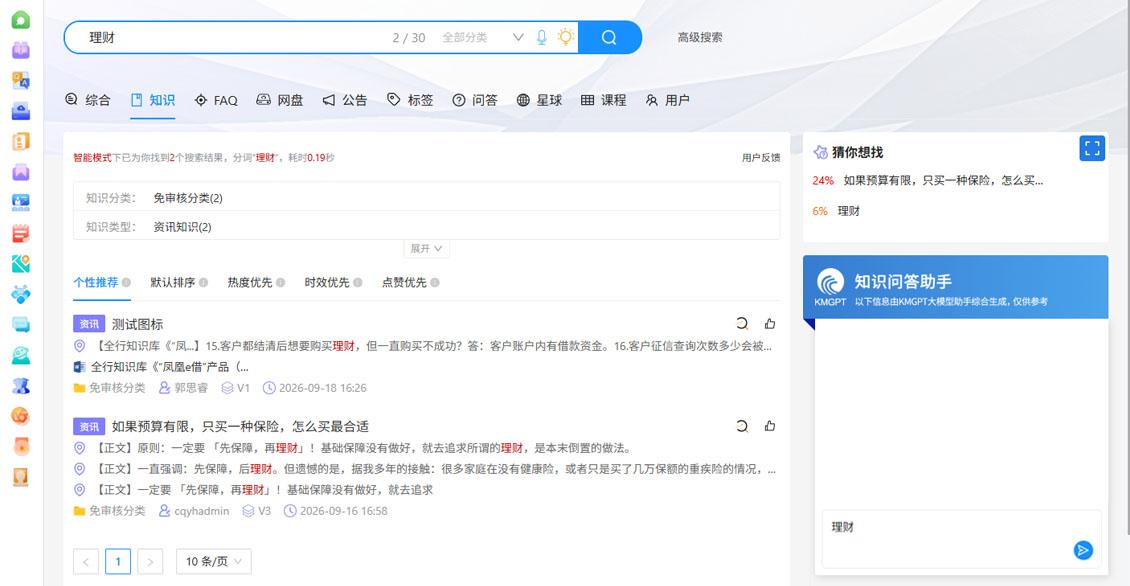Viewport: 1130px width, 586px height.
Task: Switch to the 网盘 search tab
Action: [x=280, y=100]
